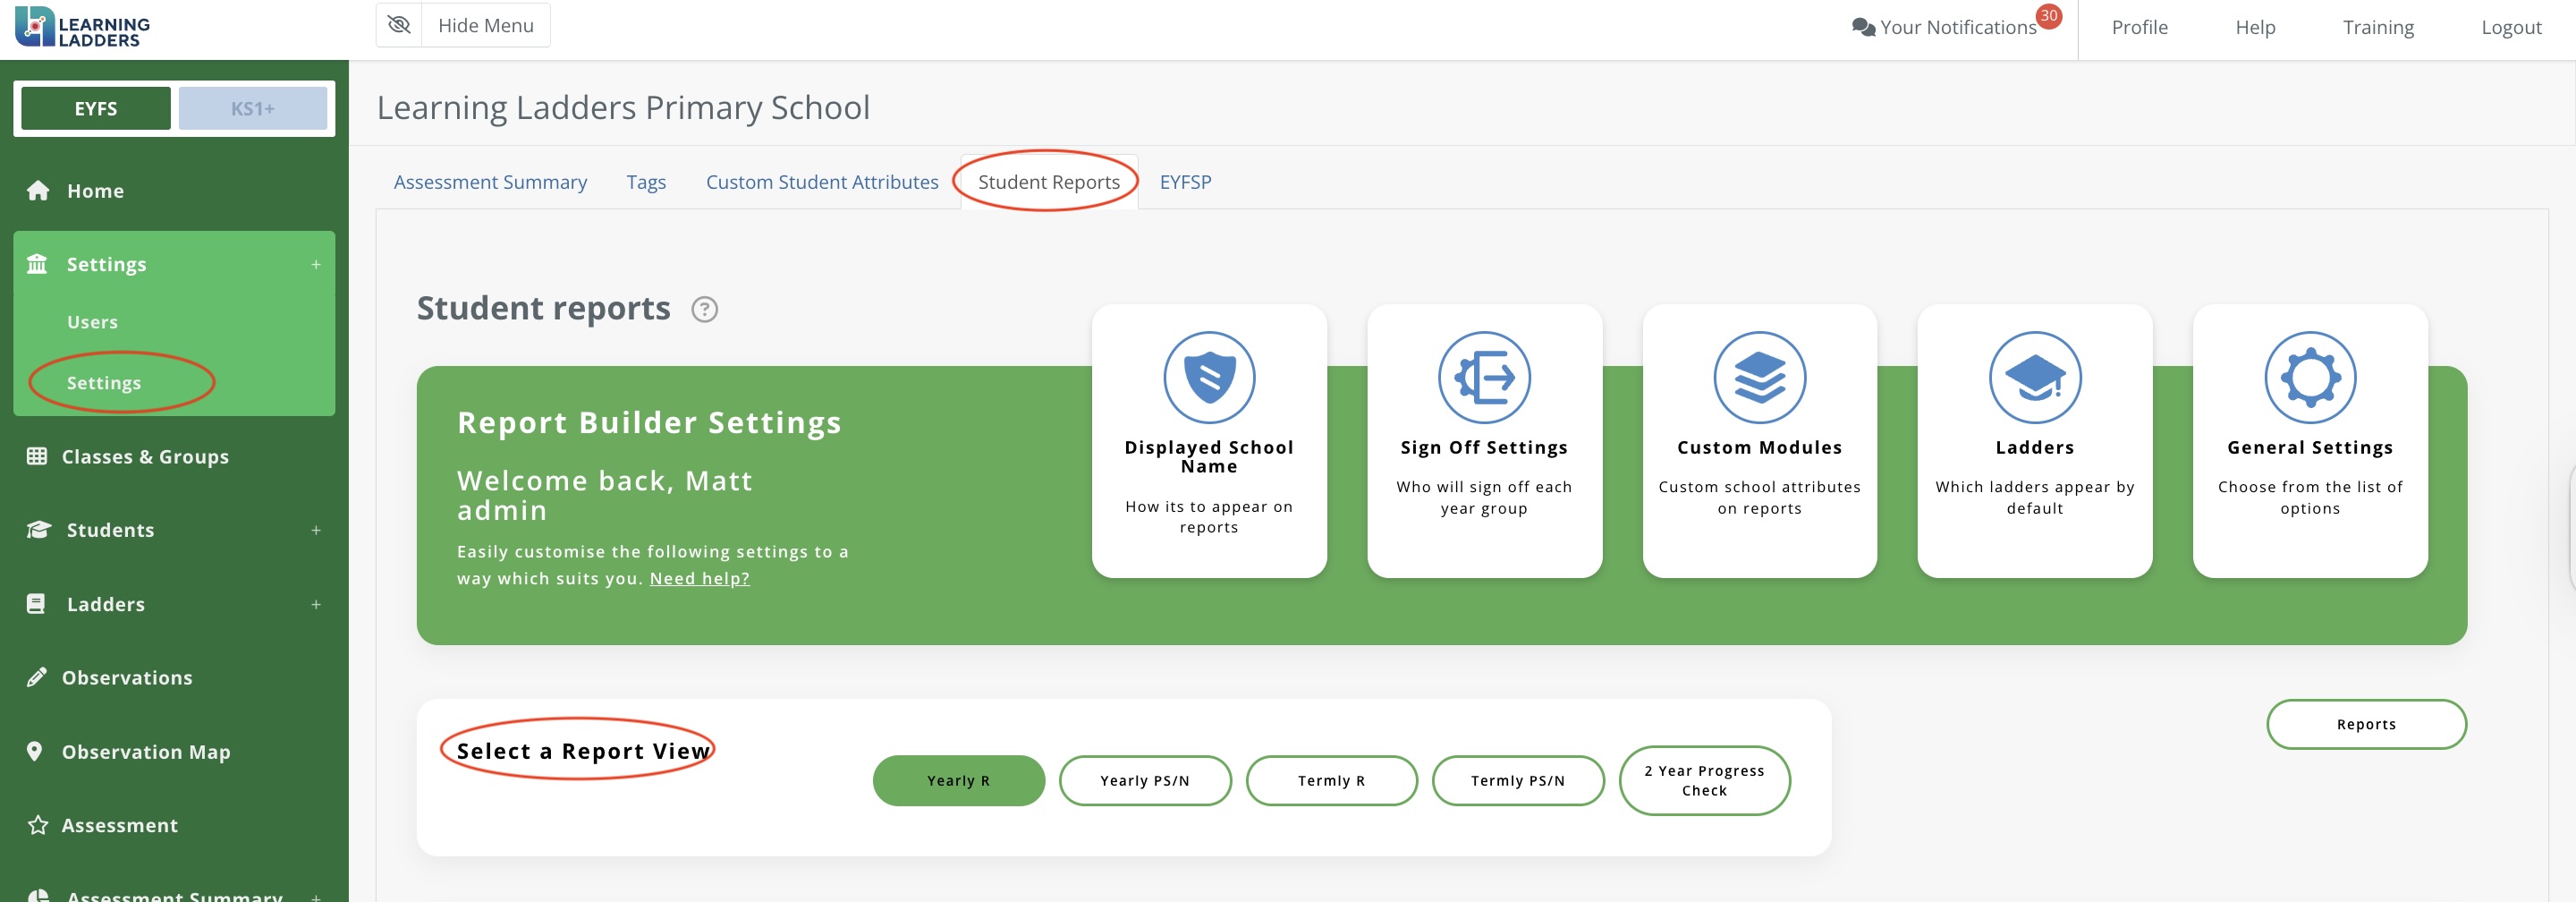Open the General Settings gear icon
Viewport: 2576px width, 902px height.
coord(2309,378)
